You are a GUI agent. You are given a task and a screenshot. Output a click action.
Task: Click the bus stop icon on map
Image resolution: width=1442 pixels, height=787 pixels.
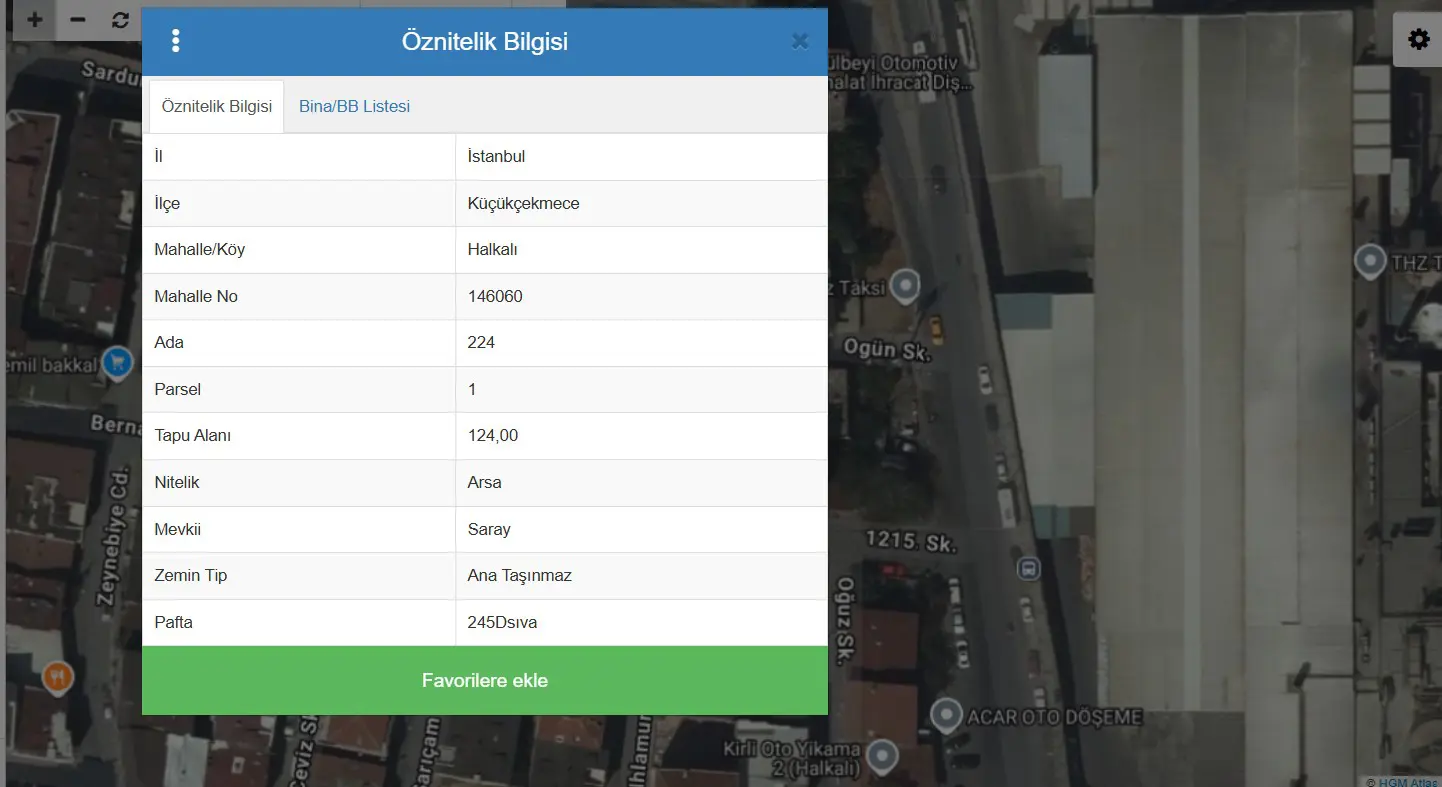(x=1028, y=569)
